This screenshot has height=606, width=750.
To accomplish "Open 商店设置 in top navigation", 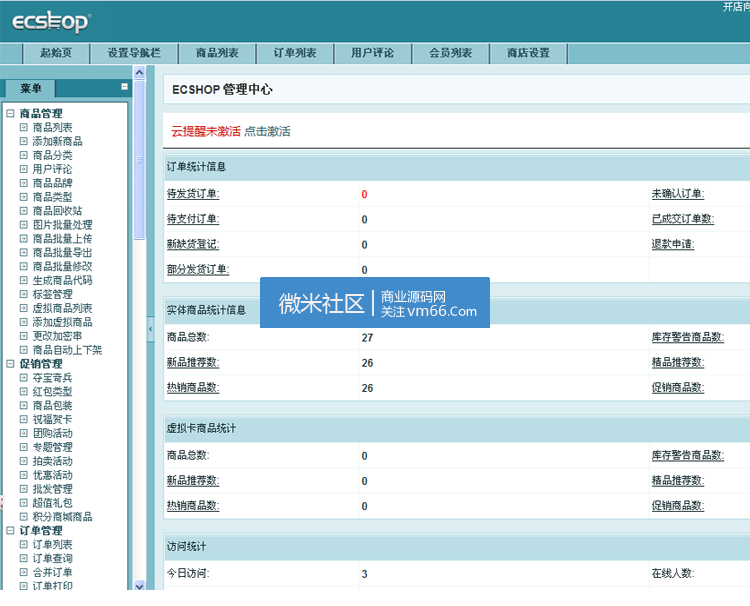I will click(x=529, y=53).
